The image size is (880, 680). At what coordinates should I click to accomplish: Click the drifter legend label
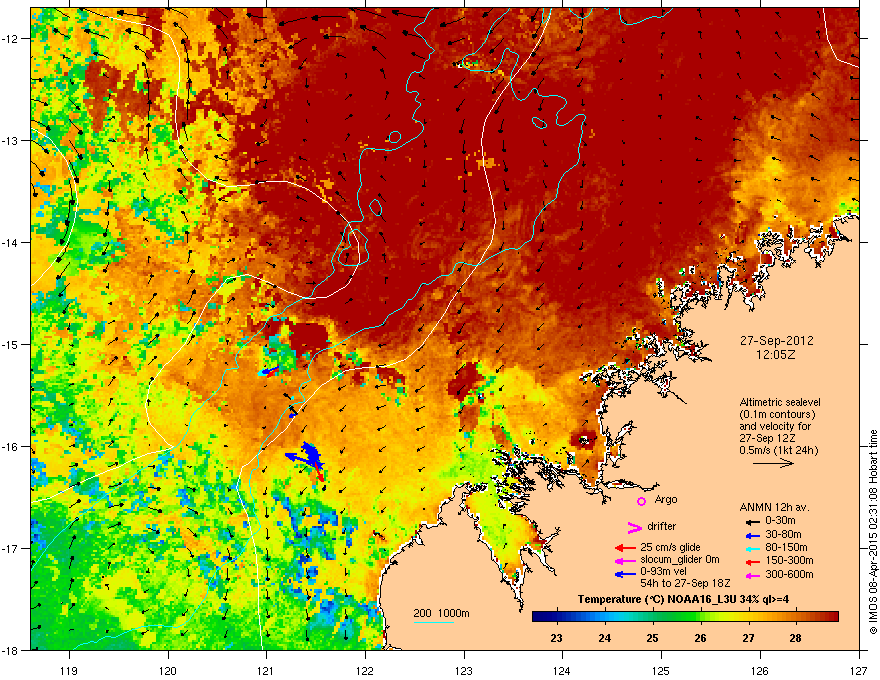click(x=662, y=526)
